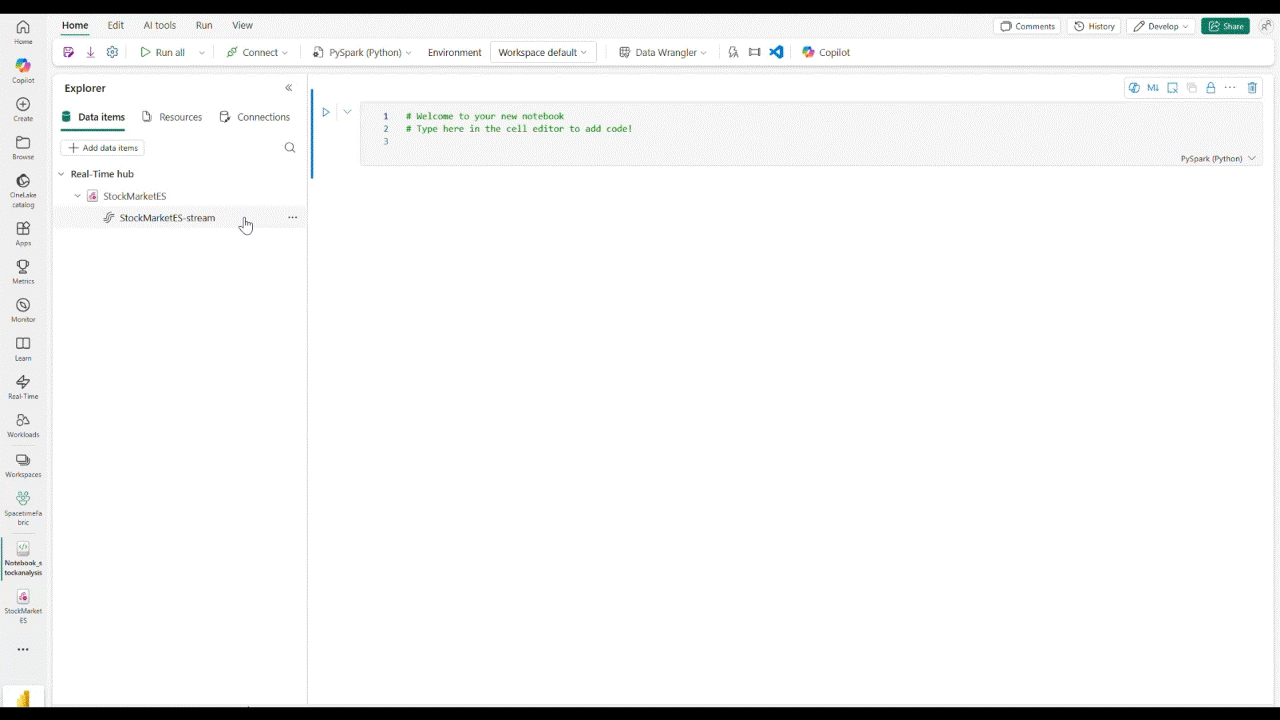The image size is (1280, 720).
Task: Collapse the StockMarketES node
Action: [77, 196]
